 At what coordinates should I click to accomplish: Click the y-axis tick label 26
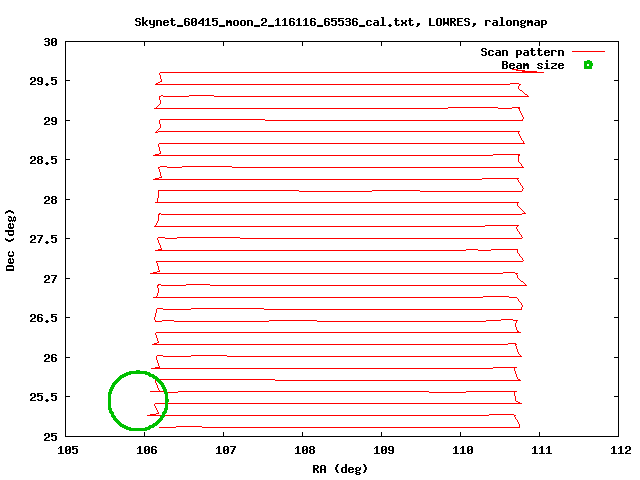pos(51,358)
